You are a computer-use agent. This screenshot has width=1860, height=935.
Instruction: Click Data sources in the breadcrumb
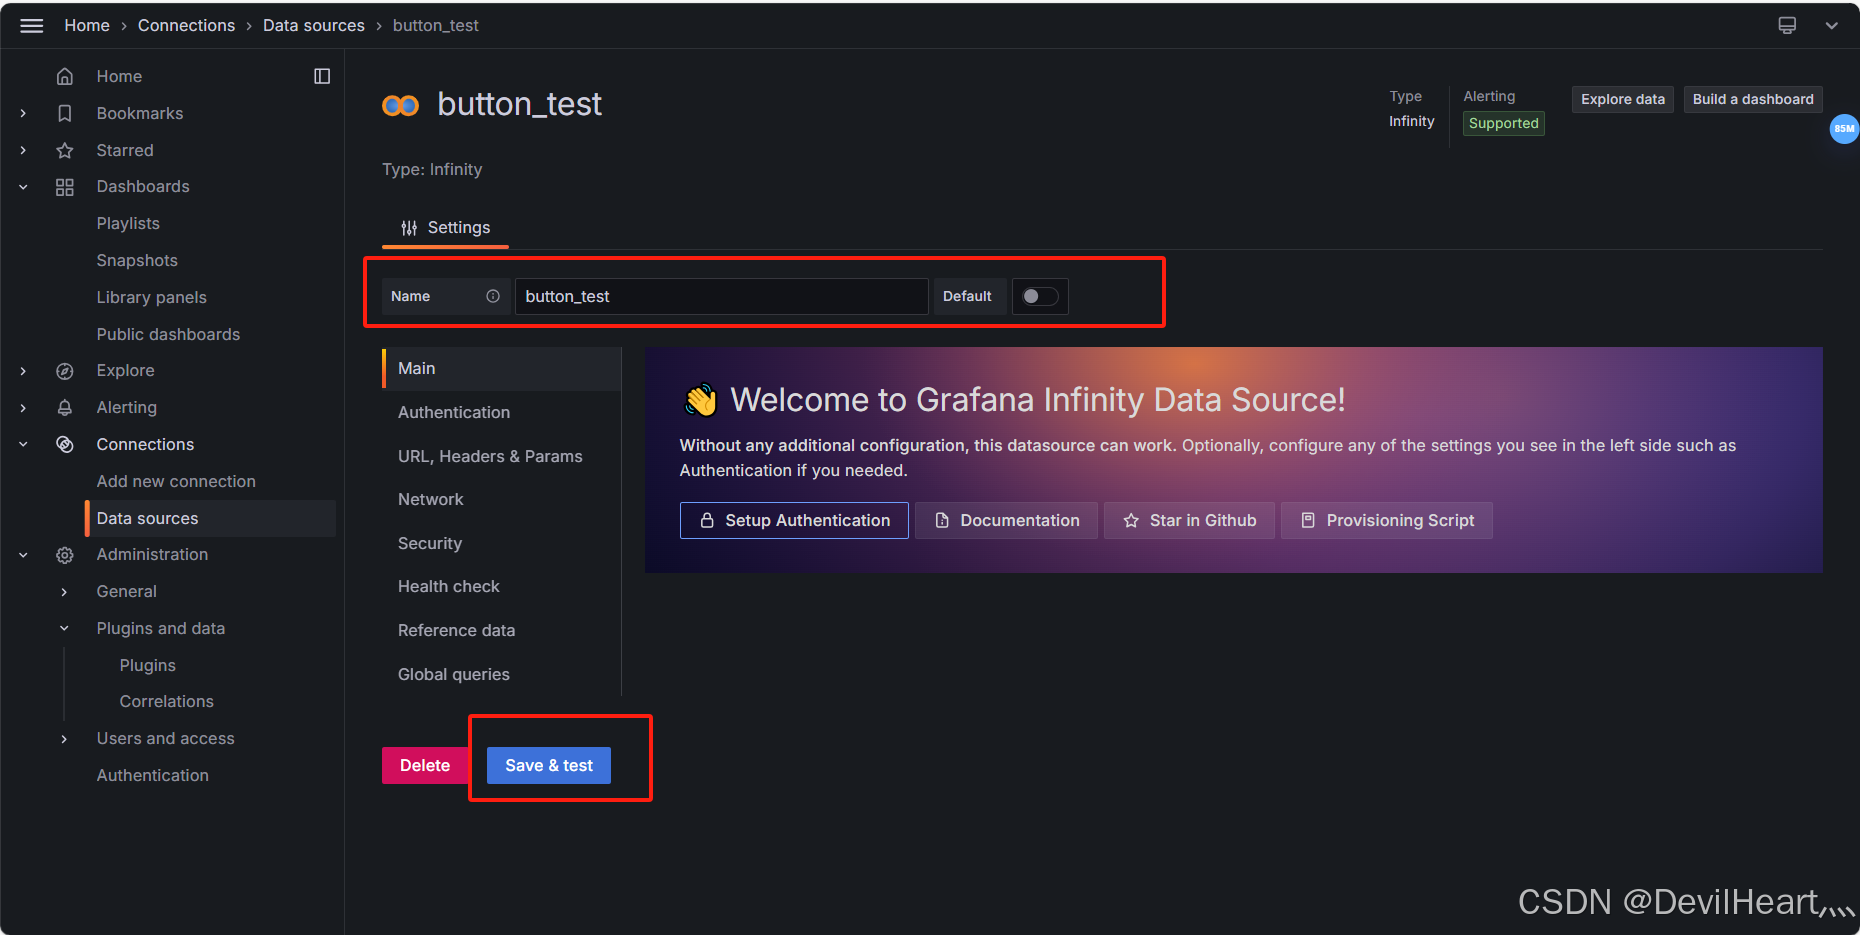(x=314, y=26)
